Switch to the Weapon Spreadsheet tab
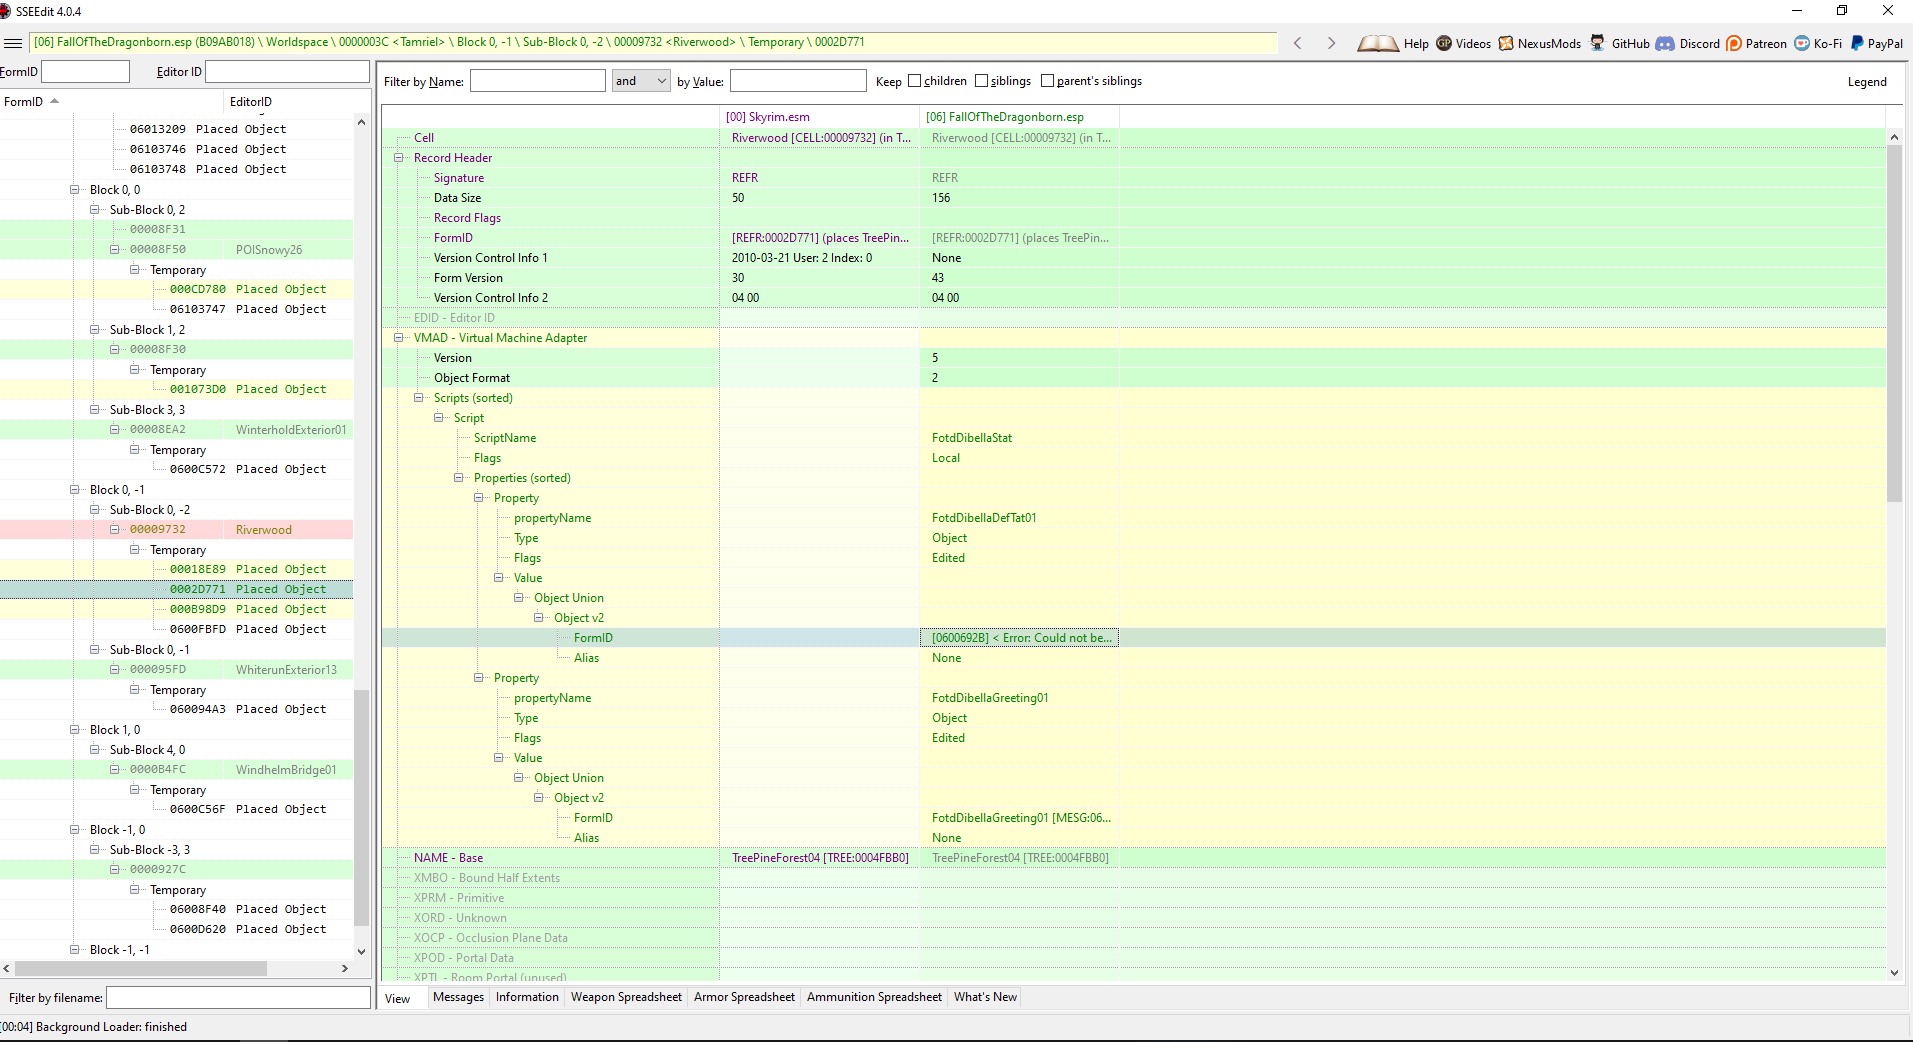Viewport: 1913px width, 1042px height. [626, 997]
